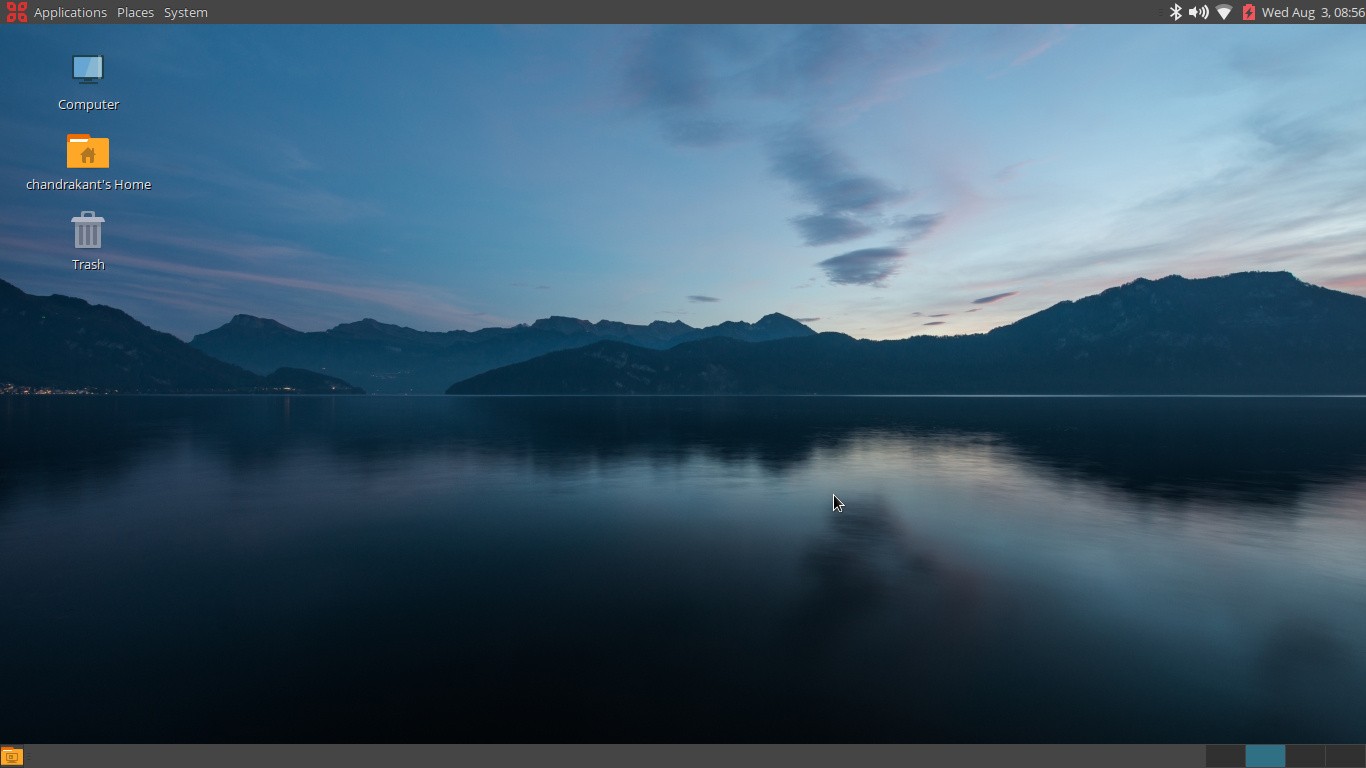1366x768 pixels.
Task: Open the Places menu
Action: coord(135,12)
